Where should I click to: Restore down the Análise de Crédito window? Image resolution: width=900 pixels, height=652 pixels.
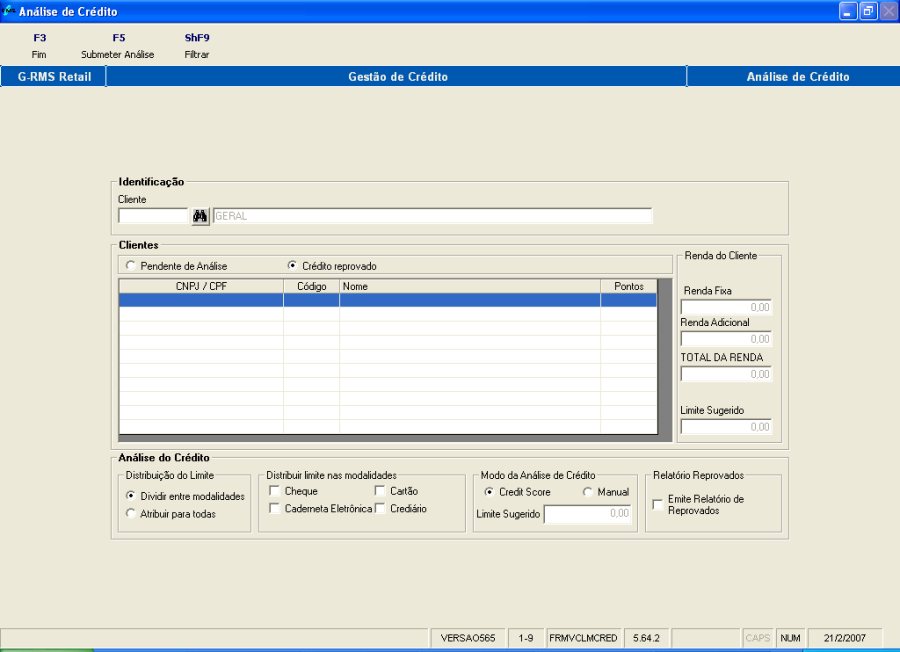[x=868, y=11]
